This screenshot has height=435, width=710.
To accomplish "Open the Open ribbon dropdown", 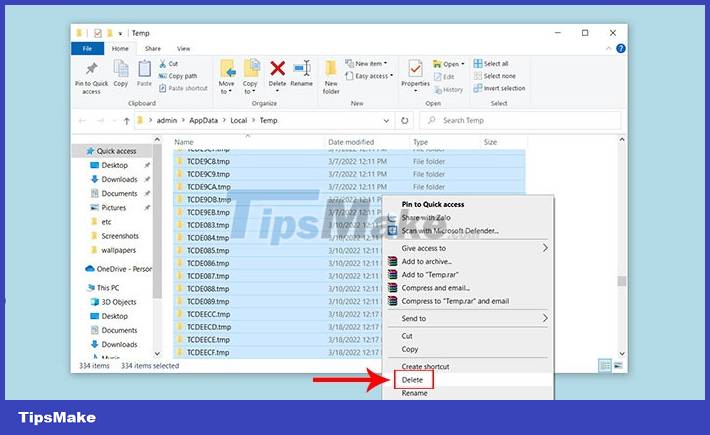I will (x=448, y=64).
